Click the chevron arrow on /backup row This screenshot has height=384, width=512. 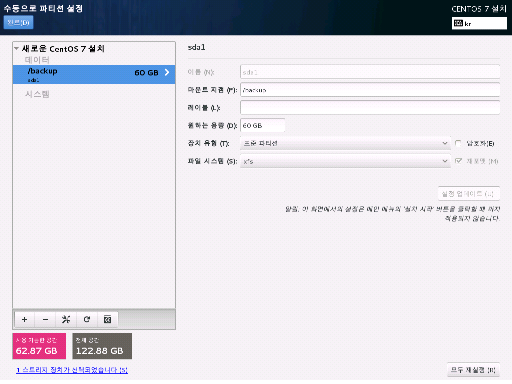click(167, 72)
